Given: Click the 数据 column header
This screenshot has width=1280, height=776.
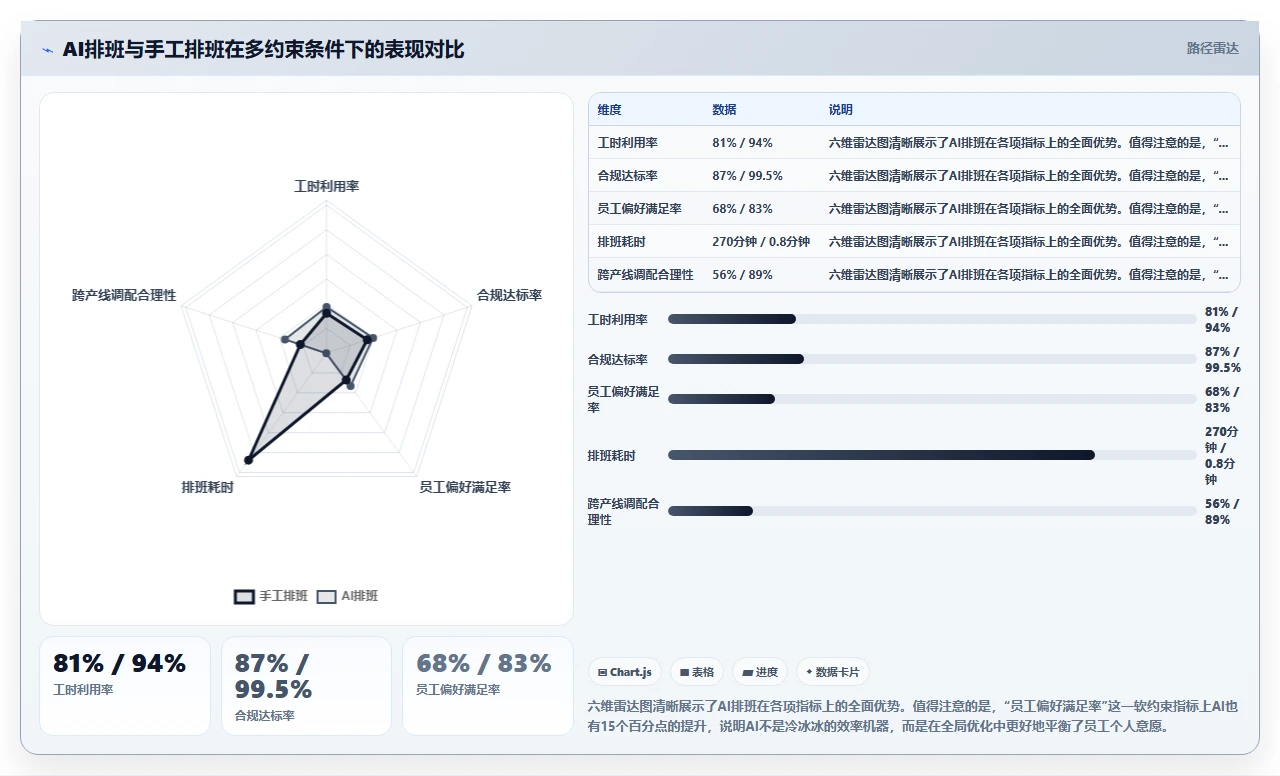Looking at the screenshot, I should coord(724,110).
